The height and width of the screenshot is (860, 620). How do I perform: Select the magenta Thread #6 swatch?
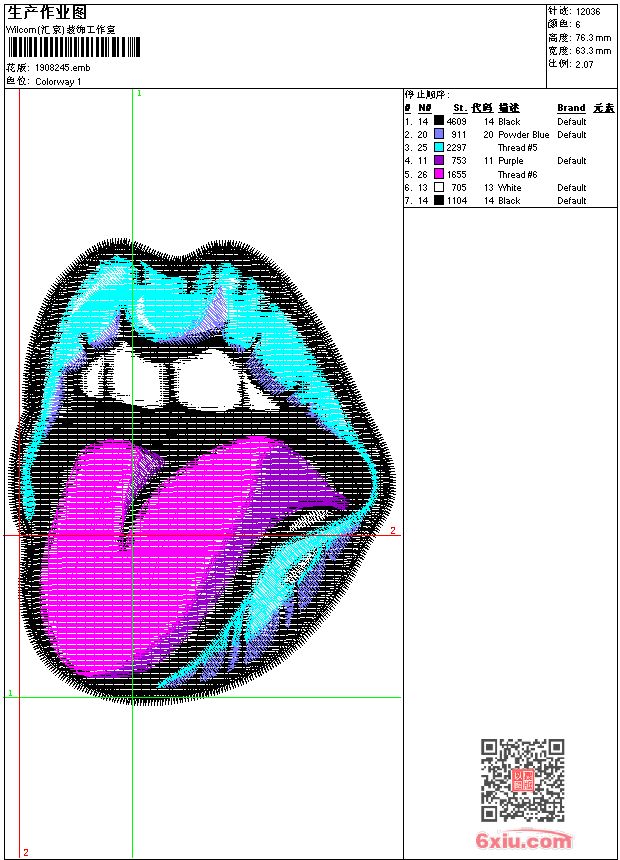point(439,174)
